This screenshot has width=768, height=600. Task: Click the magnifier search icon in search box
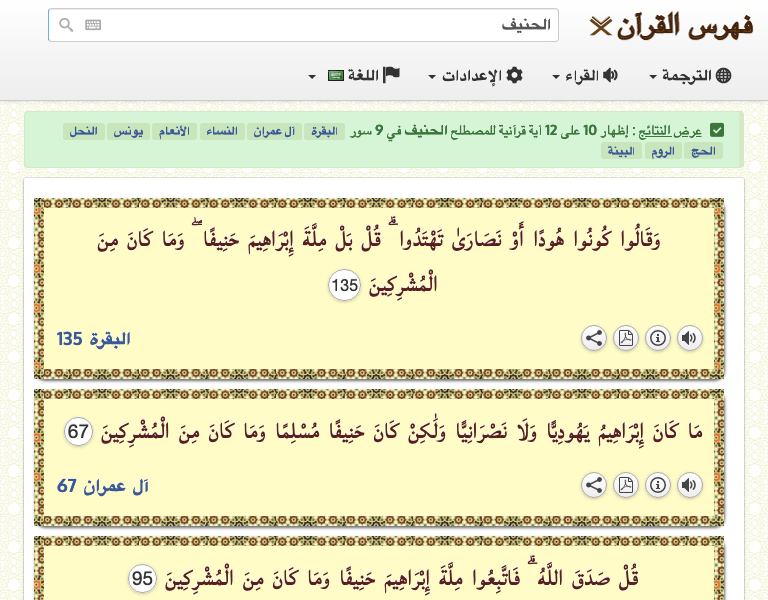pyautogui.click(x=66, y=26)
